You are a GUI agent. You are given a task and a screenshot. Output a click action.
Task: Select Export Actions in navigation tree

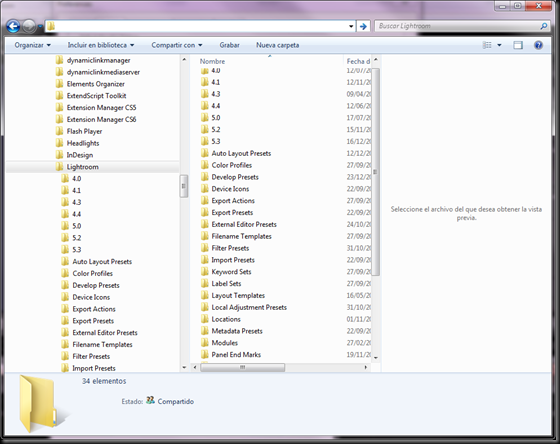[x=94, y=309]
